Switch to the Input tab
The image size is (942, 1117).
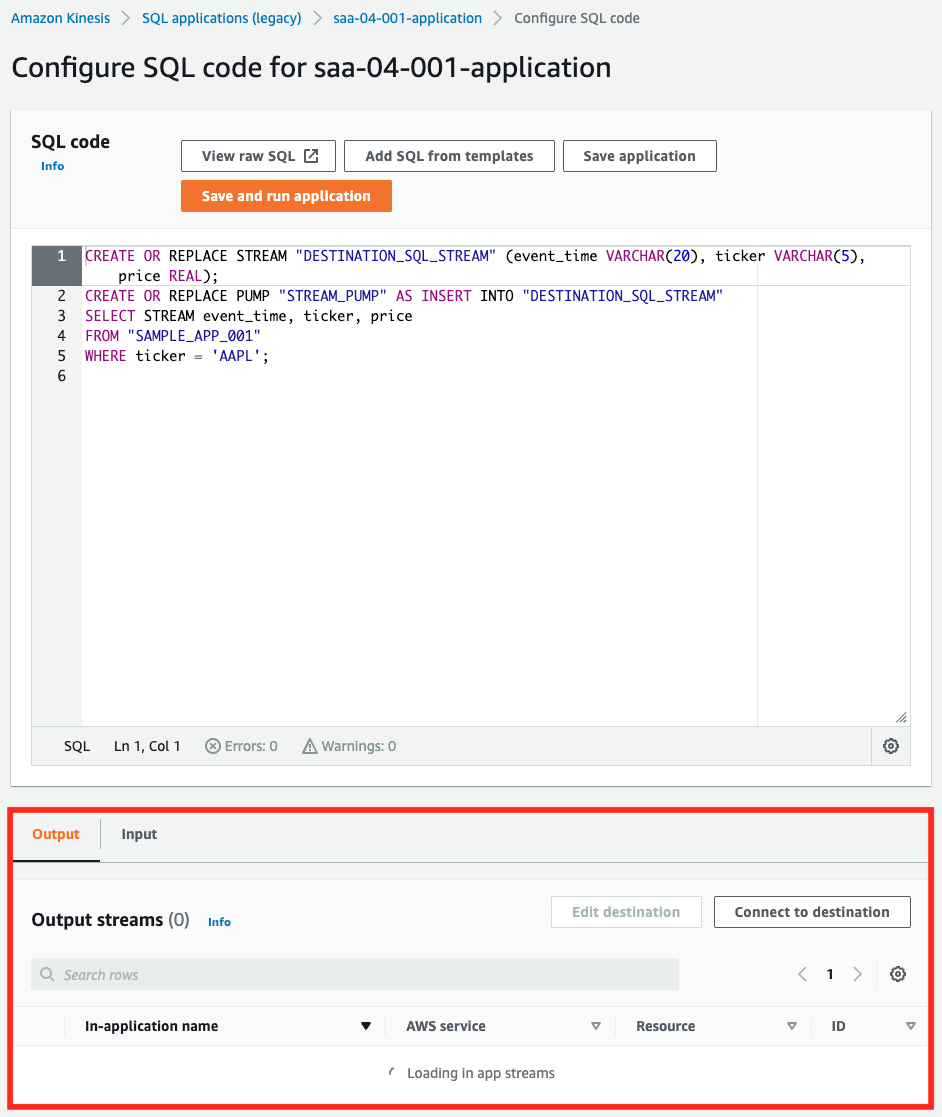tap(138, 833)
